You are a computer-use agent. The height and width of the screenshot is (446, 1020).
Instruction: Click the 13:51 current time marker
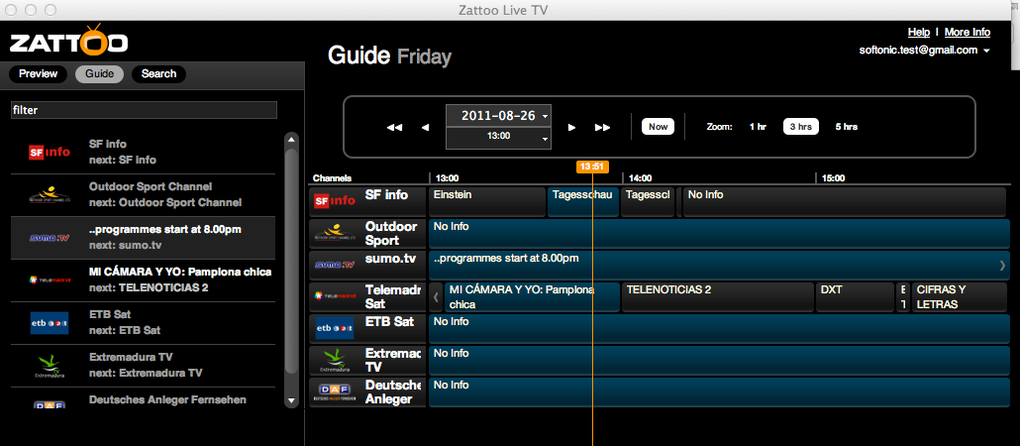tap(592, 166)
